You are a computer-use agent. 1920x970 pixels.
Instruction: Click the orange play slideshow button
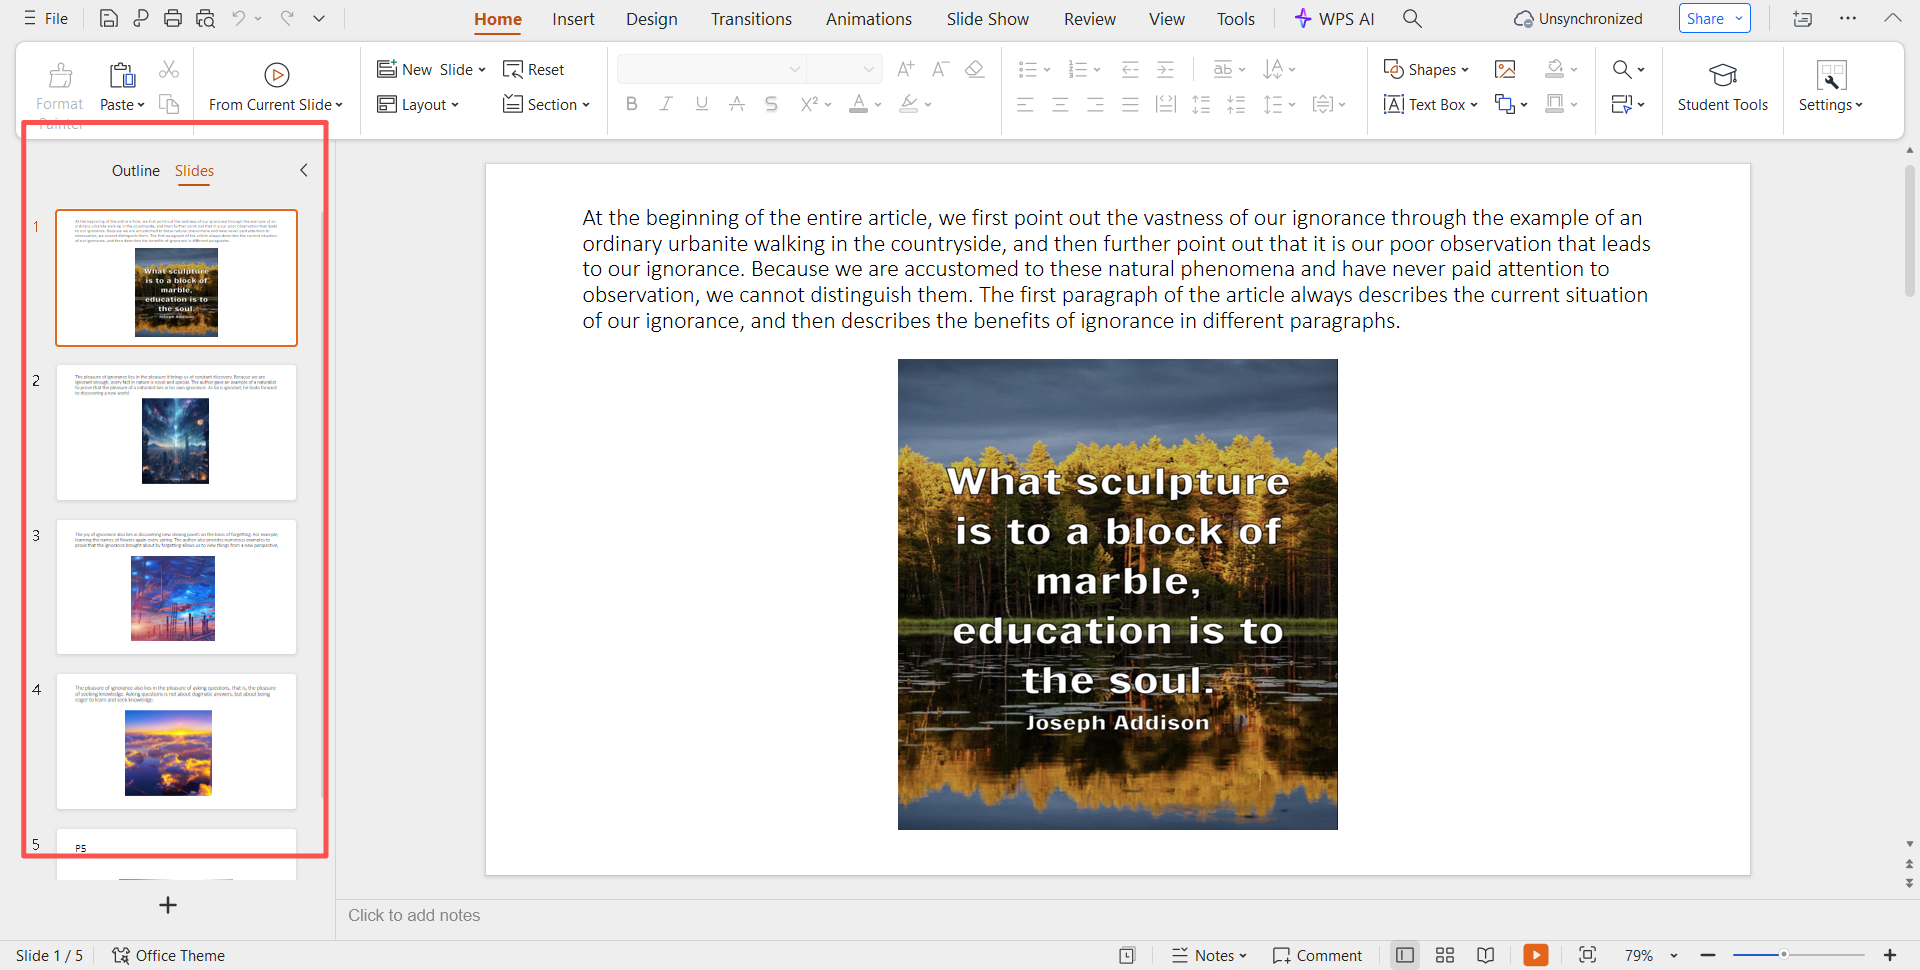(x=1535, y=955)
